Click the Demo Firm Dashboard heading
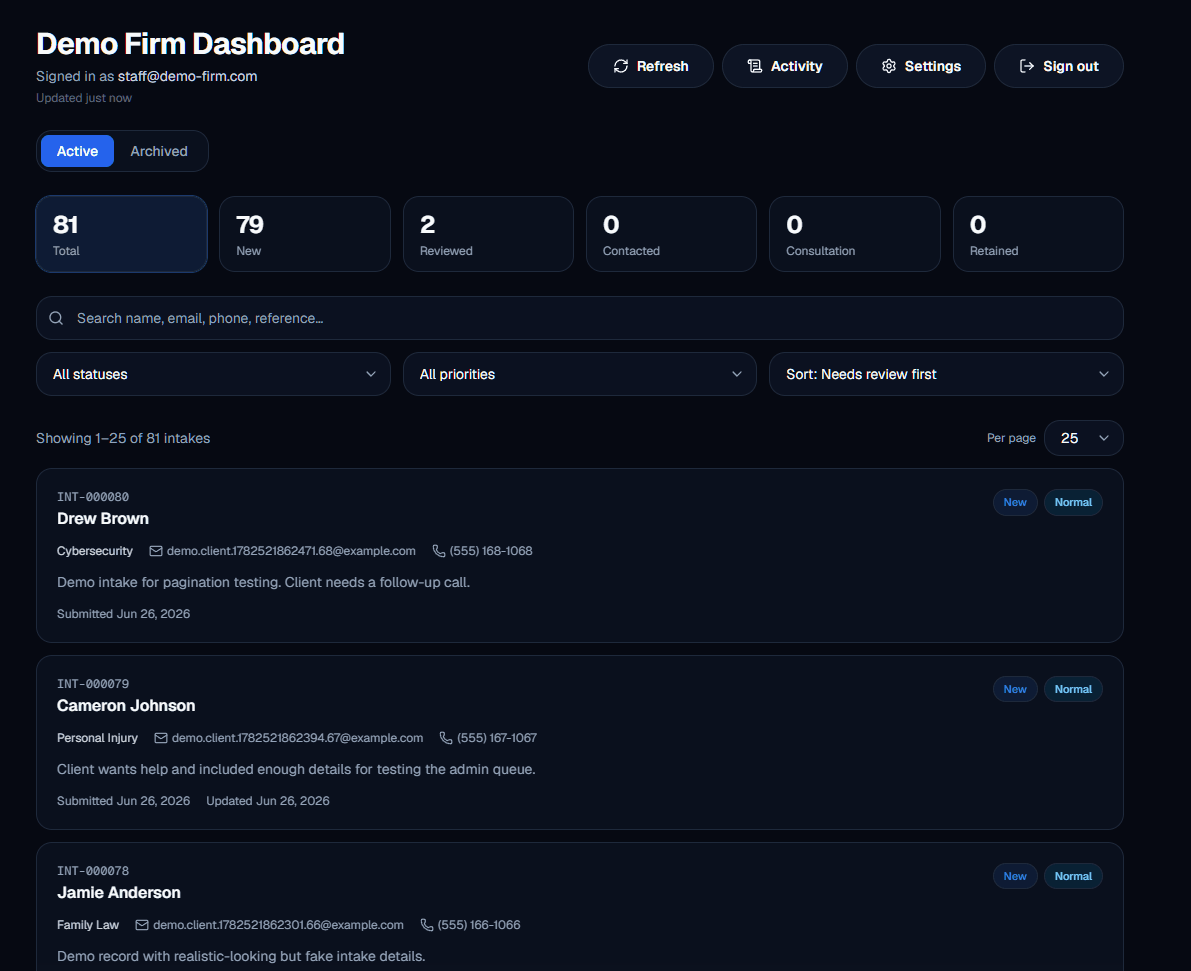The width and height of the screenshot is (1191, 971). (191, 44)
